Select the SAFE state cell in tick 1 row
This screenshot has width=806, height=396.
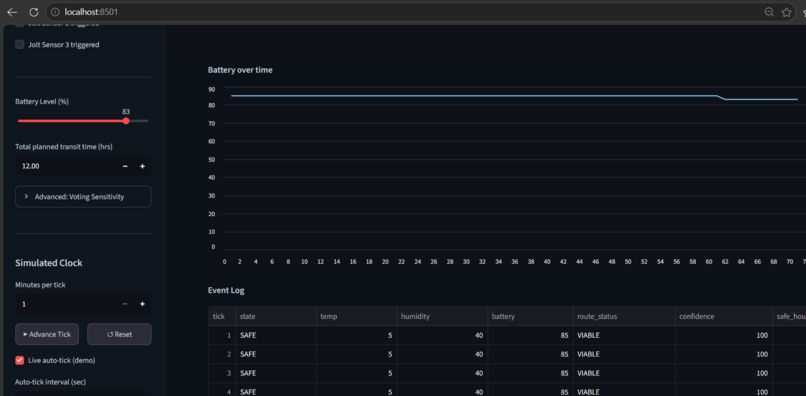pos(276,335)
